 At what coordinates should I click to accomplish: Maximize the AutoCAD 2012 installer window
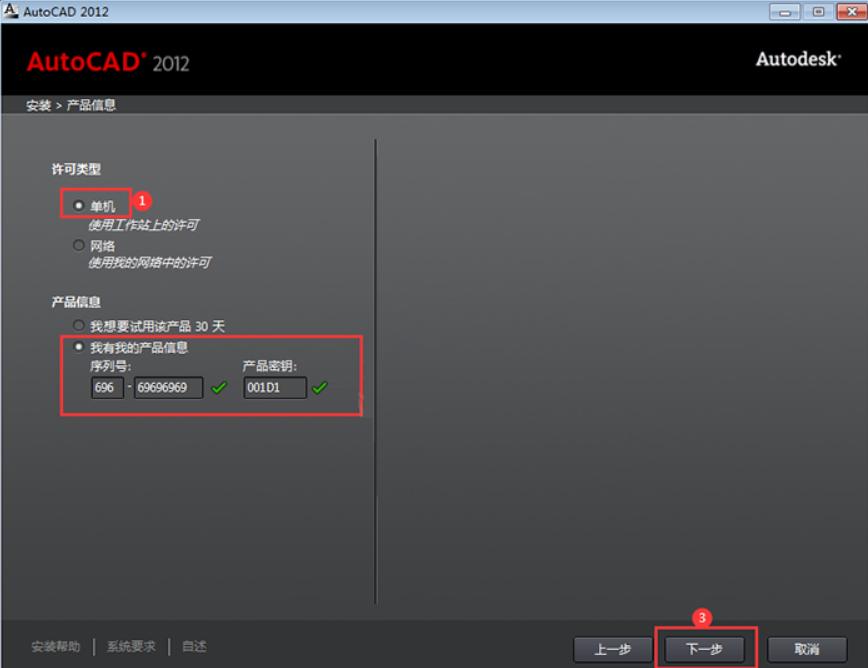click(818, 12)
